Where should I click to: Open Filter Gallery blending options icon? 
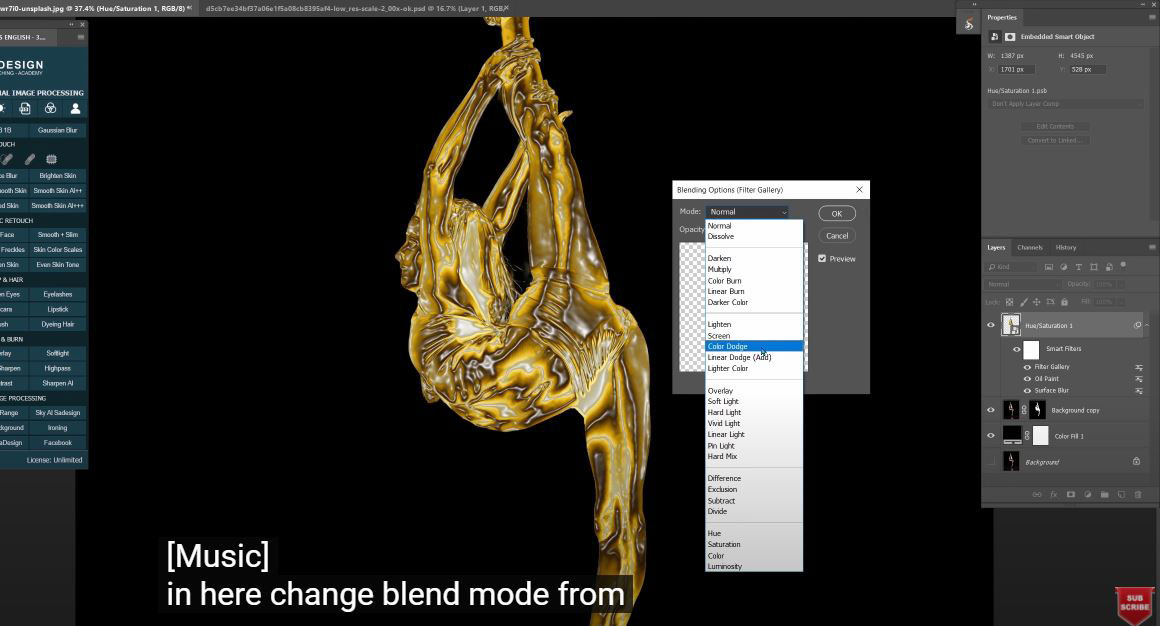pyautogui.click(x=1138, y=367)
